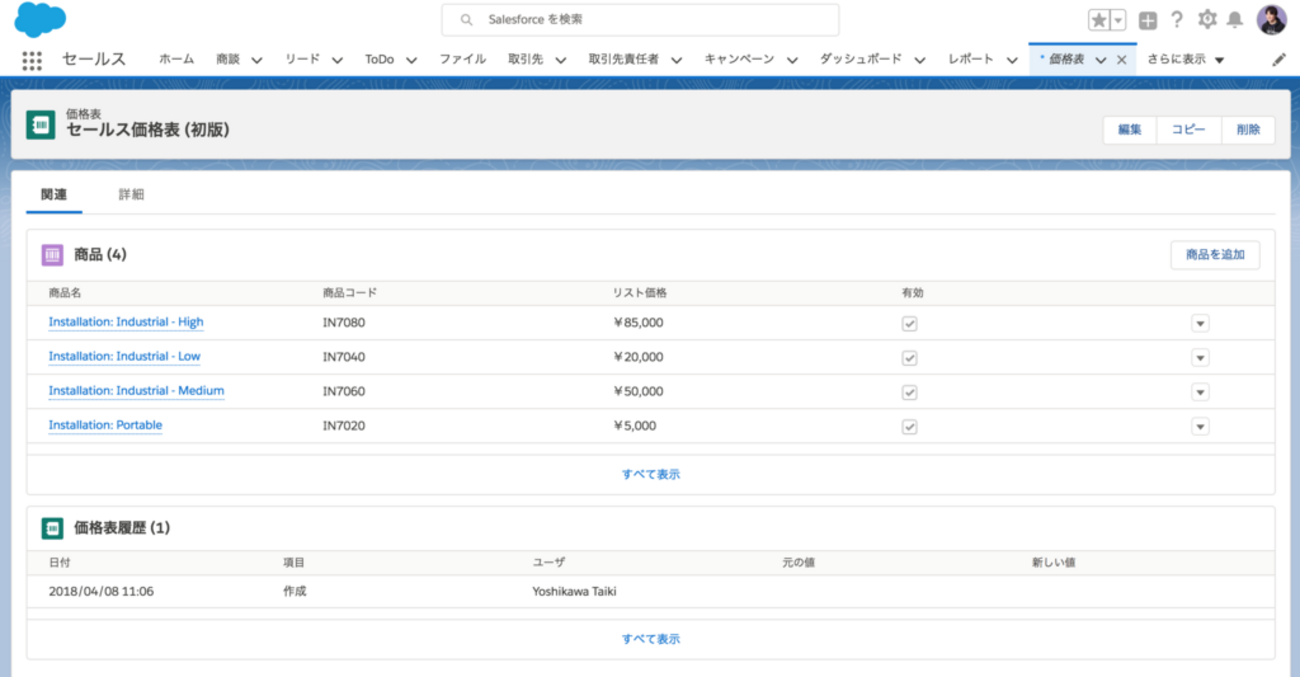The image size is (1300, 677).
Task: Go to the ホーム tab
Action: point(177,59)
